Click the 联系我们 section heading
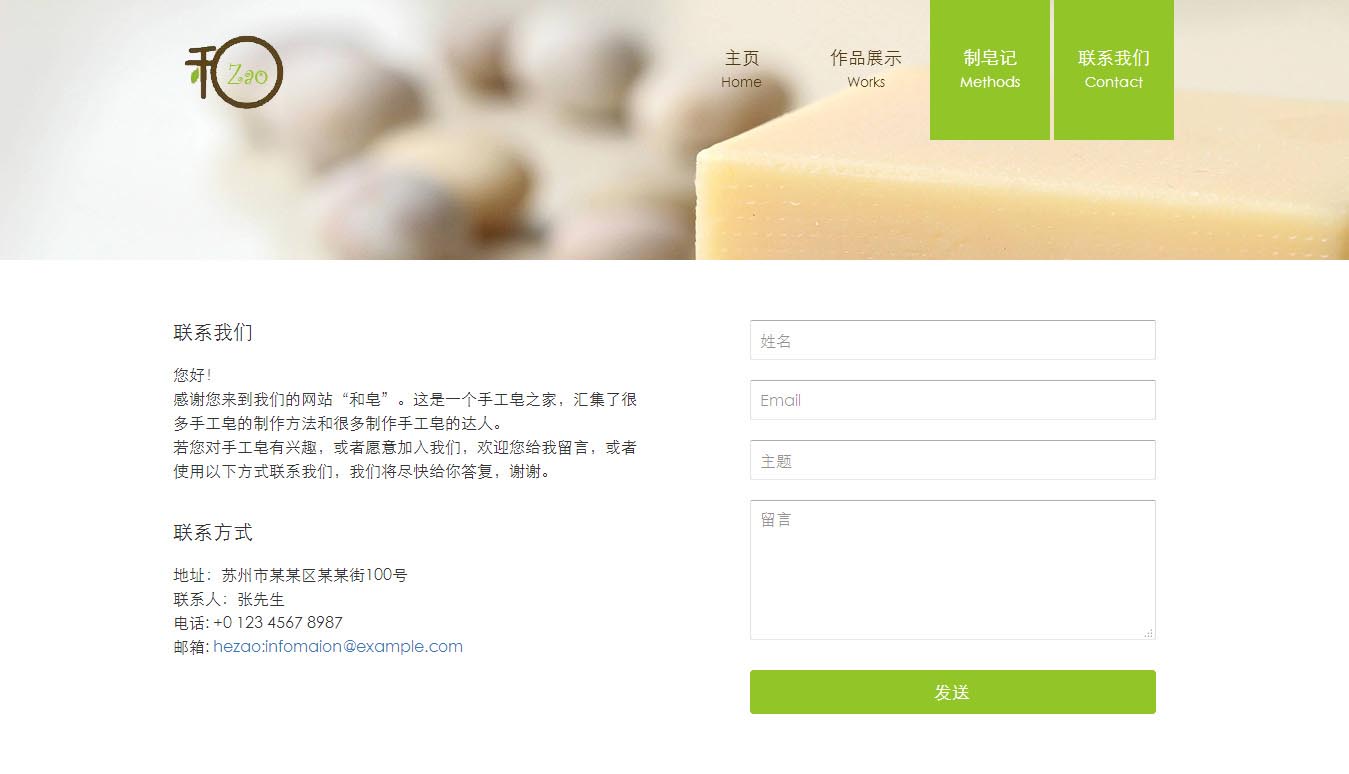Screen dimensions: 1349x774 click(x=213, y=333)
